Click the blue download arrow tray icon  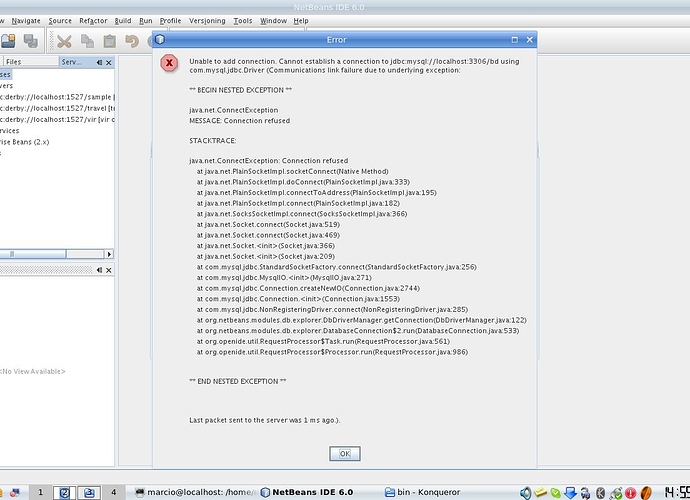570,493
